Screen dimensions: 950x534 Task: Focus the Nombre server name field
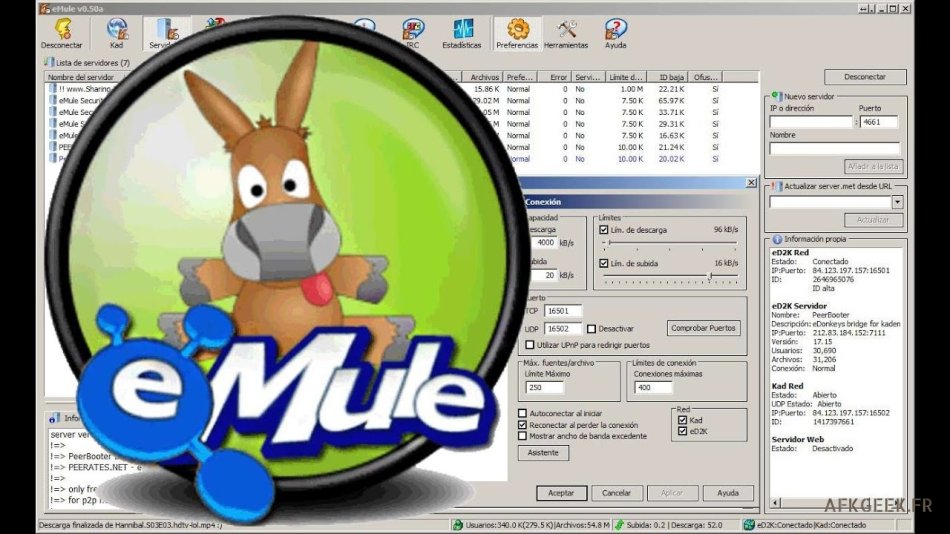coord(834,149)
